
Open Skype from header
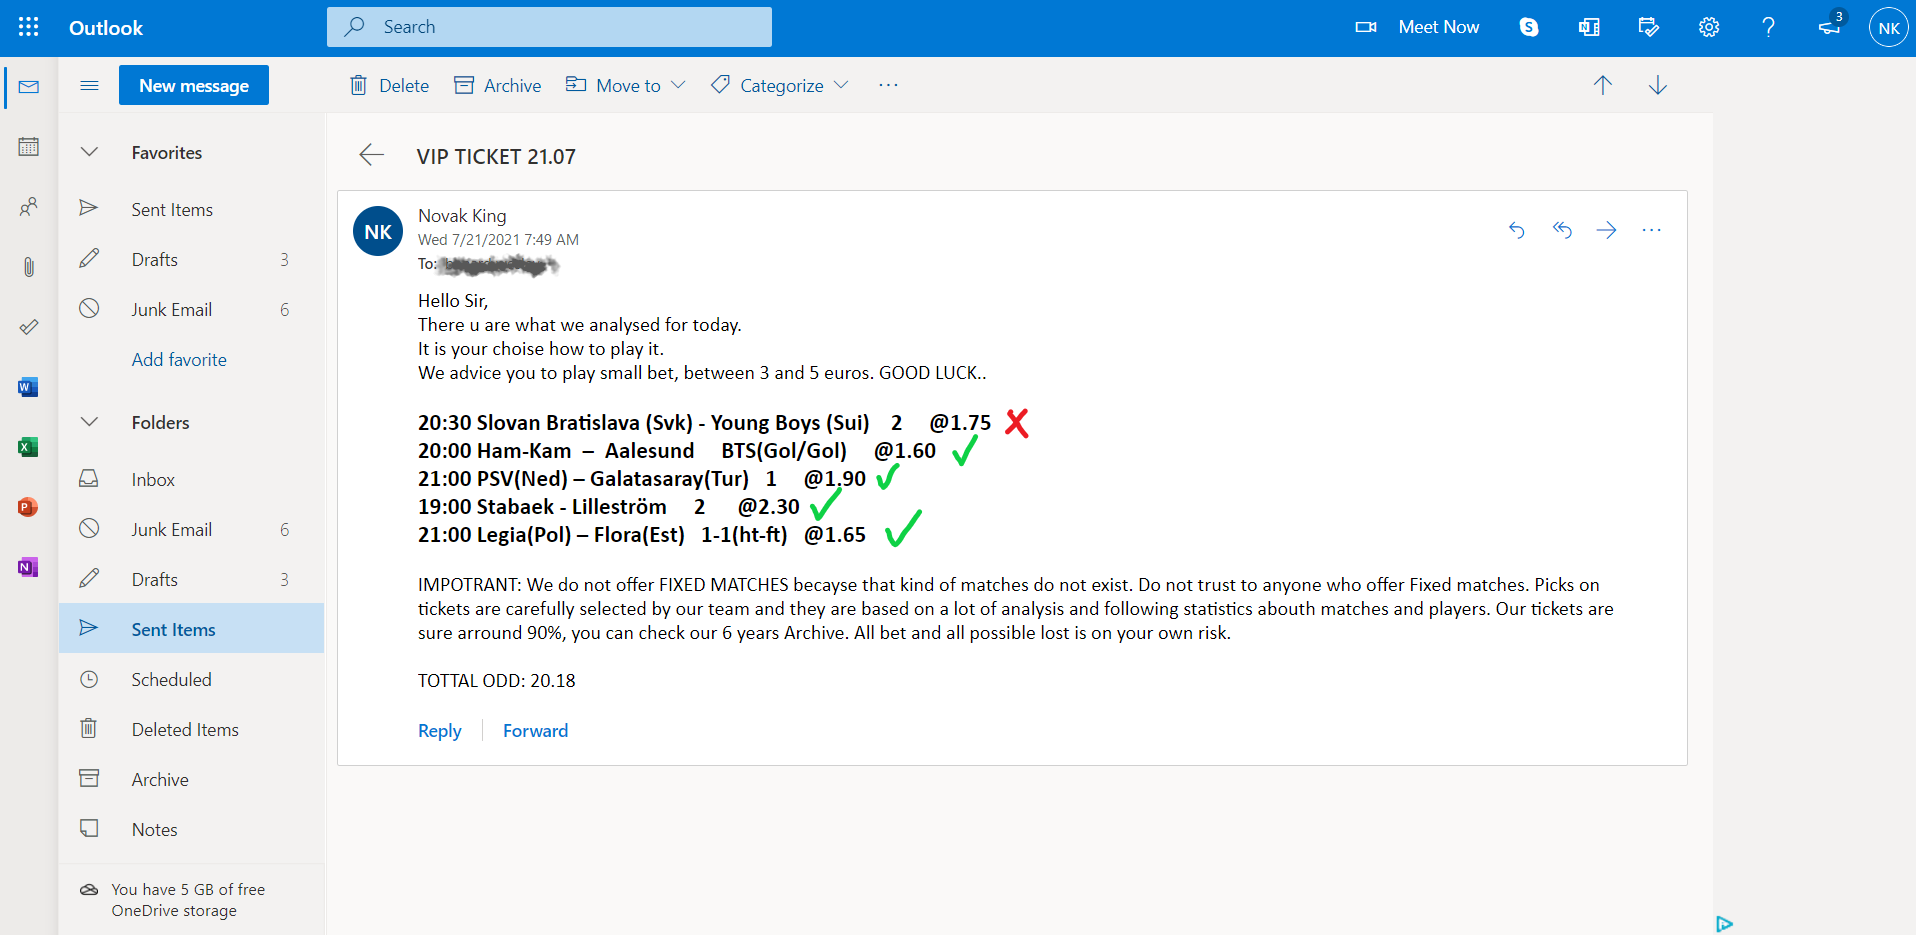(1529, 27)
